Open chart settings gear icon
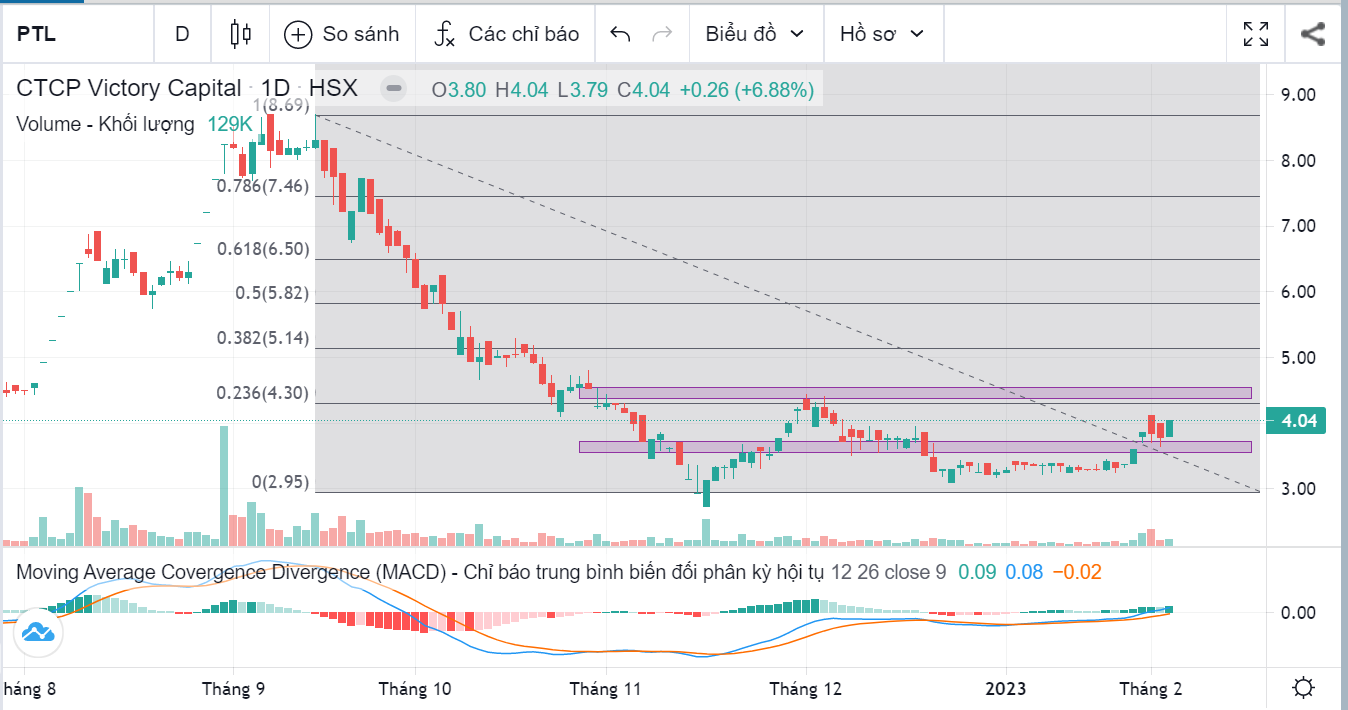This screenshot has height=710, width=1348. tap(1303, 689)
